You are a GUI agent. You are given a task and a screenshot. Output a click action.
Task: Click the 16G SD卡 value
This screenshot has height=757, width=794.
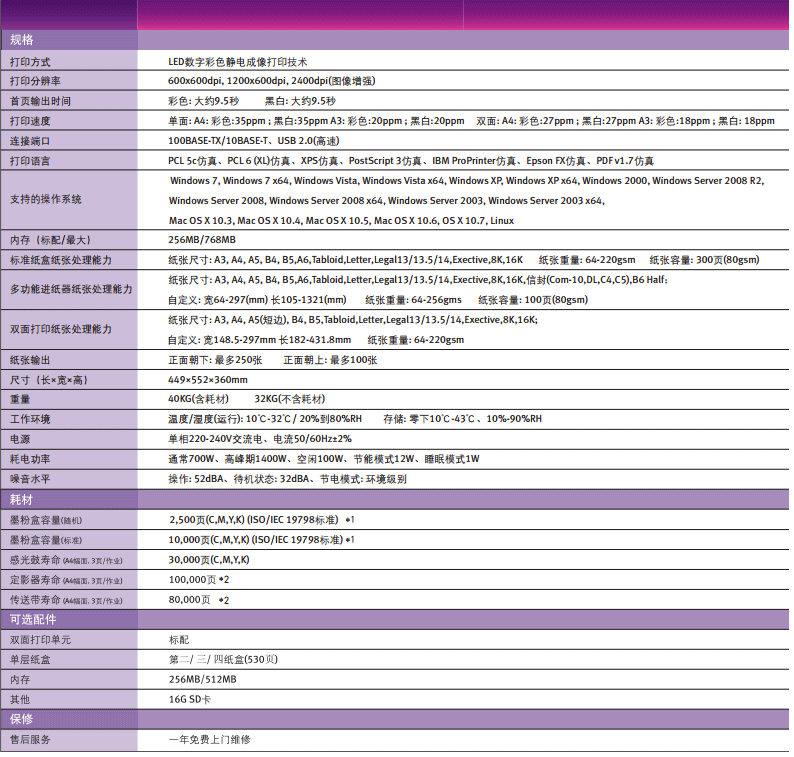coord(190,699)
